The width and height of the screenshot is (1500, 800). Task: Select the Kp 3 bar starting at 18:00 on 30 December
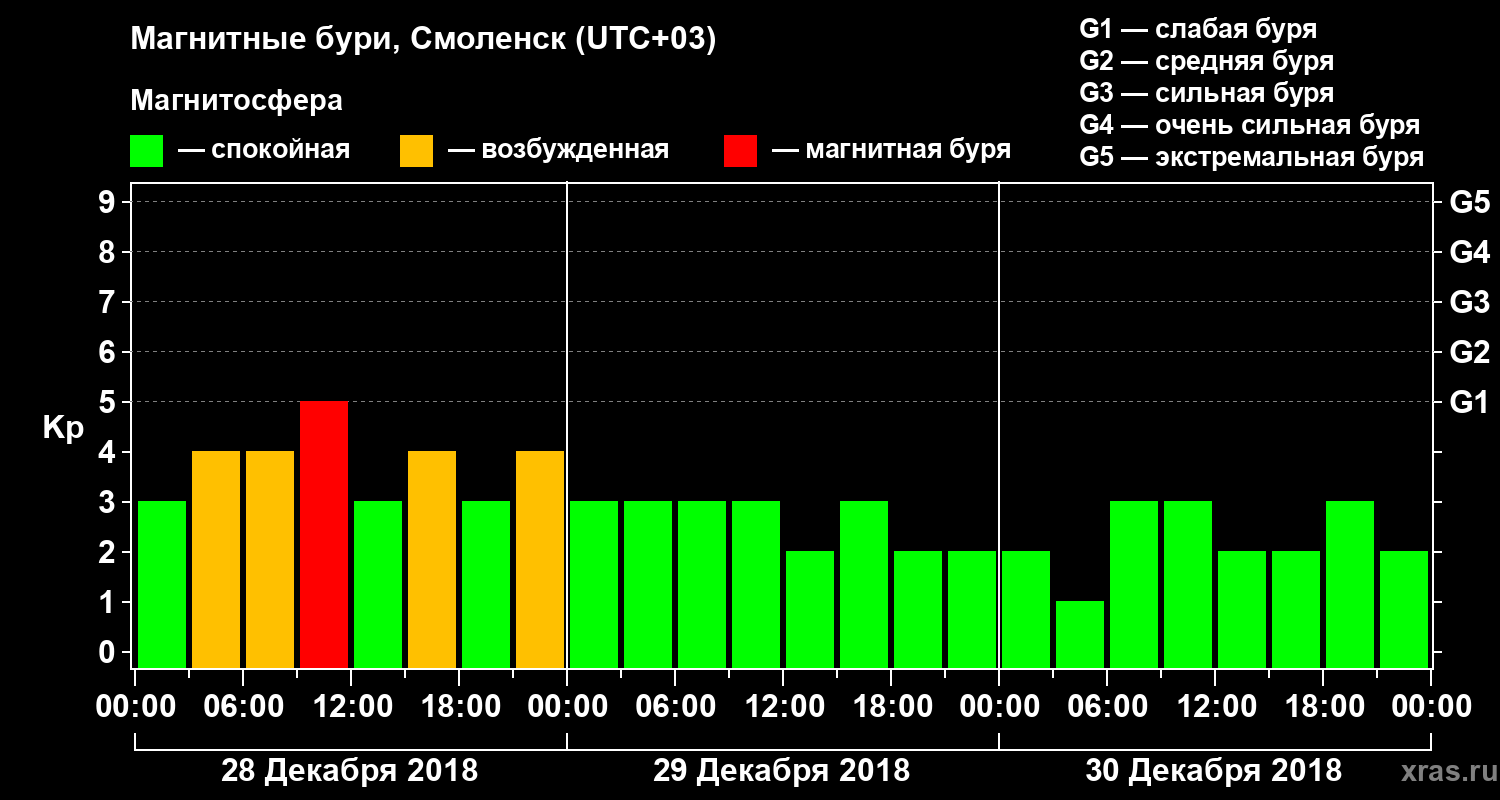pyautogui.click(x=1350, y=584)
